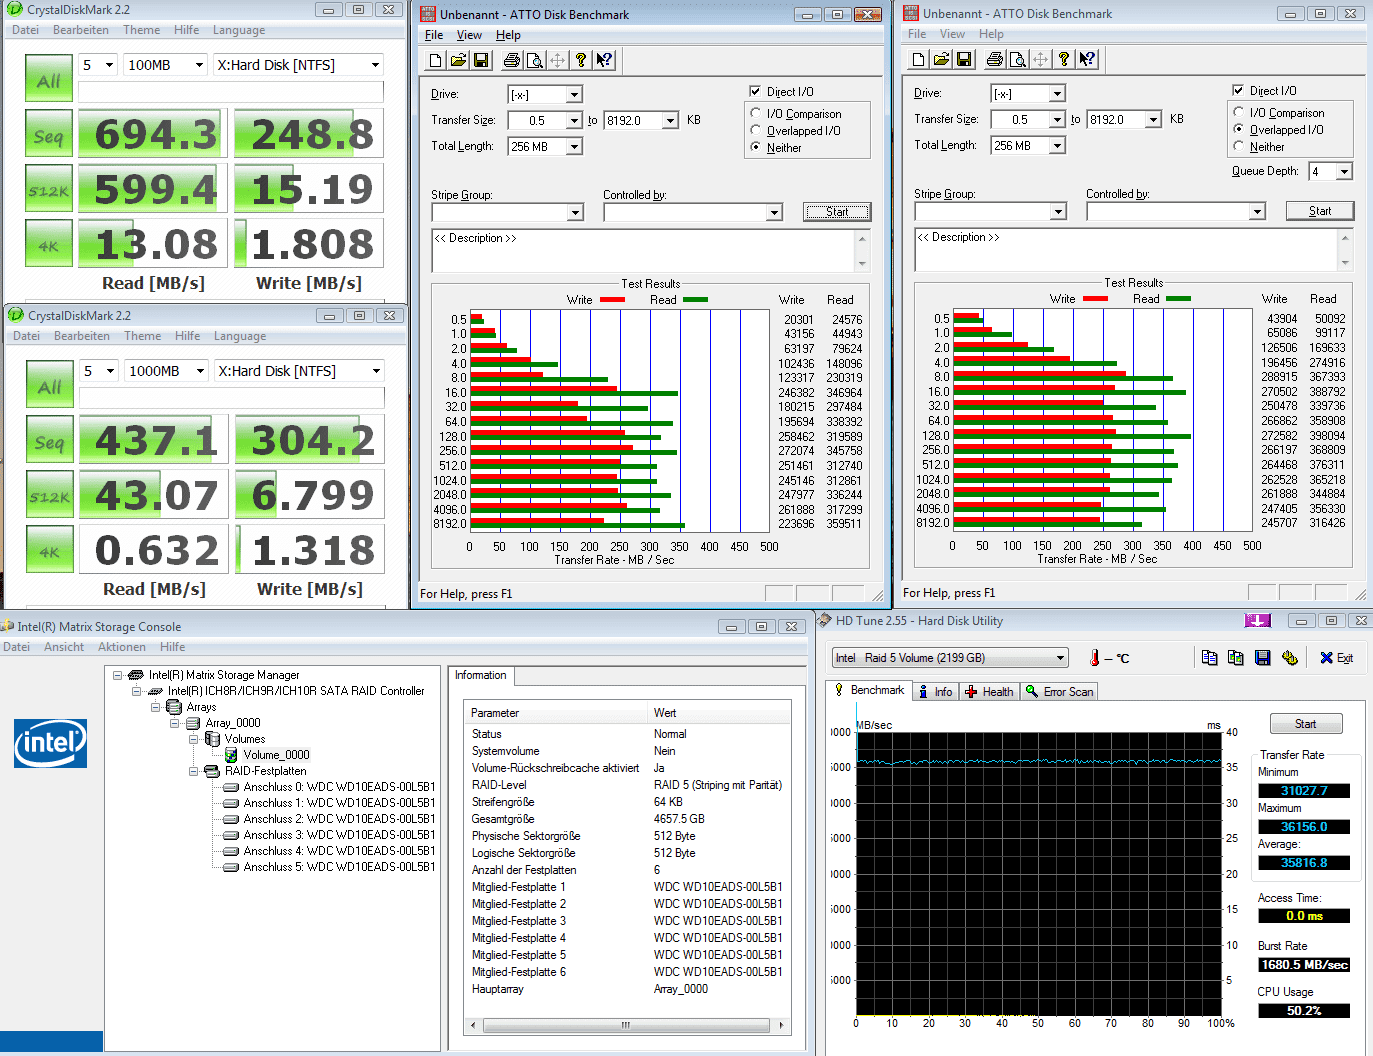This screenshot has height=1056, width=1373.
Task: Select Volume_0000 in storage tree
Action: [x=276, y=755]
